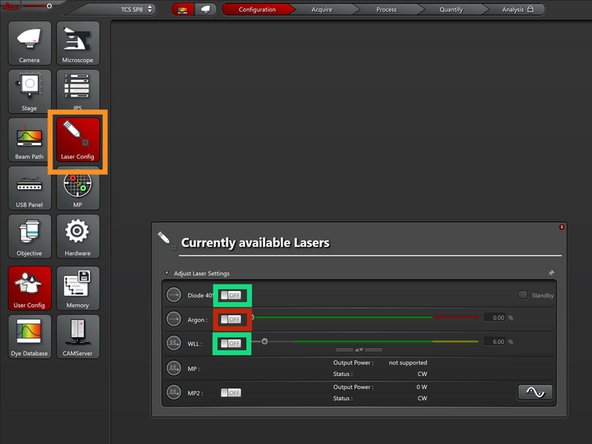Viewport: 592px width, 444px height.
Task: Turn on the Argon laser switch
Action: tap(231, 319)
